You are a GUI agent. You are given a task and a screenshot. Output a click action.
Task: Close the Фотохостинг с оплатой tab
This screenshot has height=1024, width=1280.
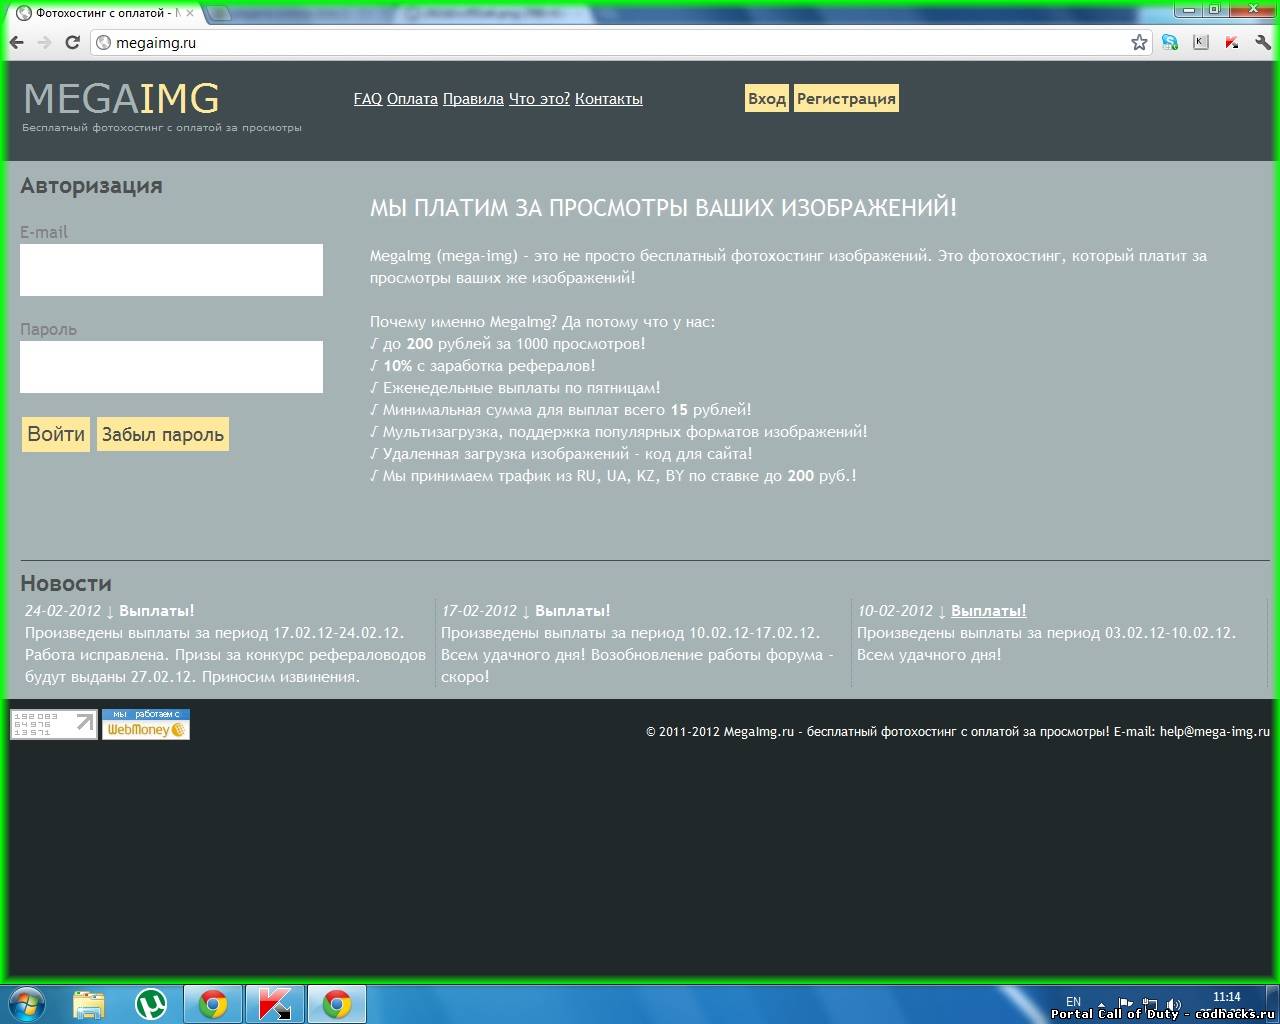click(x=190, y=13)
